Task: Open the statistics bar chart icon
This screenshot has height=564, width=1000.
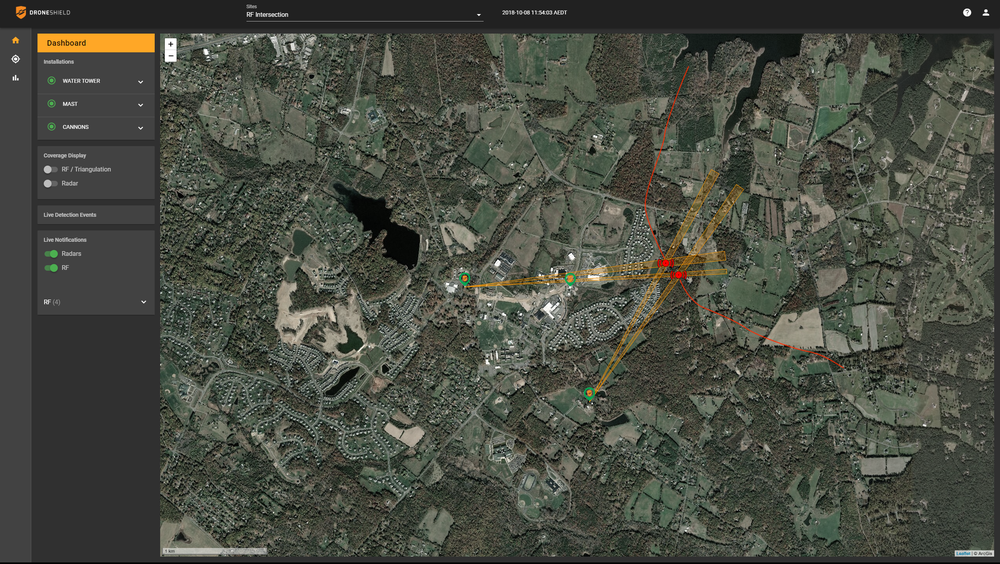Action: [x=15, y=78]
